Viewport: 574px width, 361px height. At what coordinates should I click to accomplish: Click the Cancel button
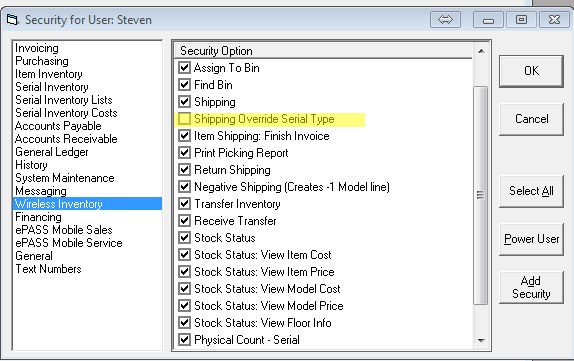pos(531,119)
